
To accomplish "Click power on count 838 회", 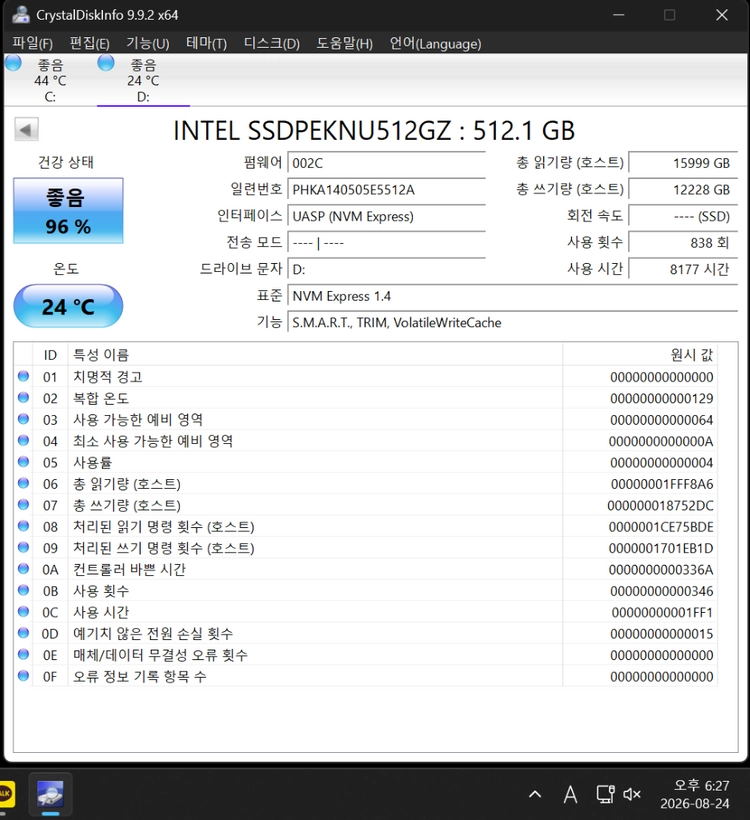I will [683, 243].
